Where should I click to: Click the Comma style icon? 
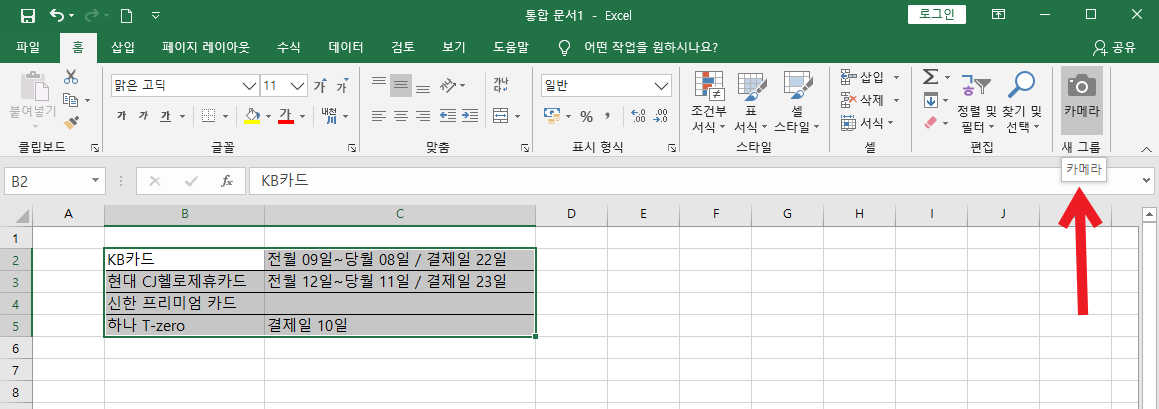click(x=608, y=115)
